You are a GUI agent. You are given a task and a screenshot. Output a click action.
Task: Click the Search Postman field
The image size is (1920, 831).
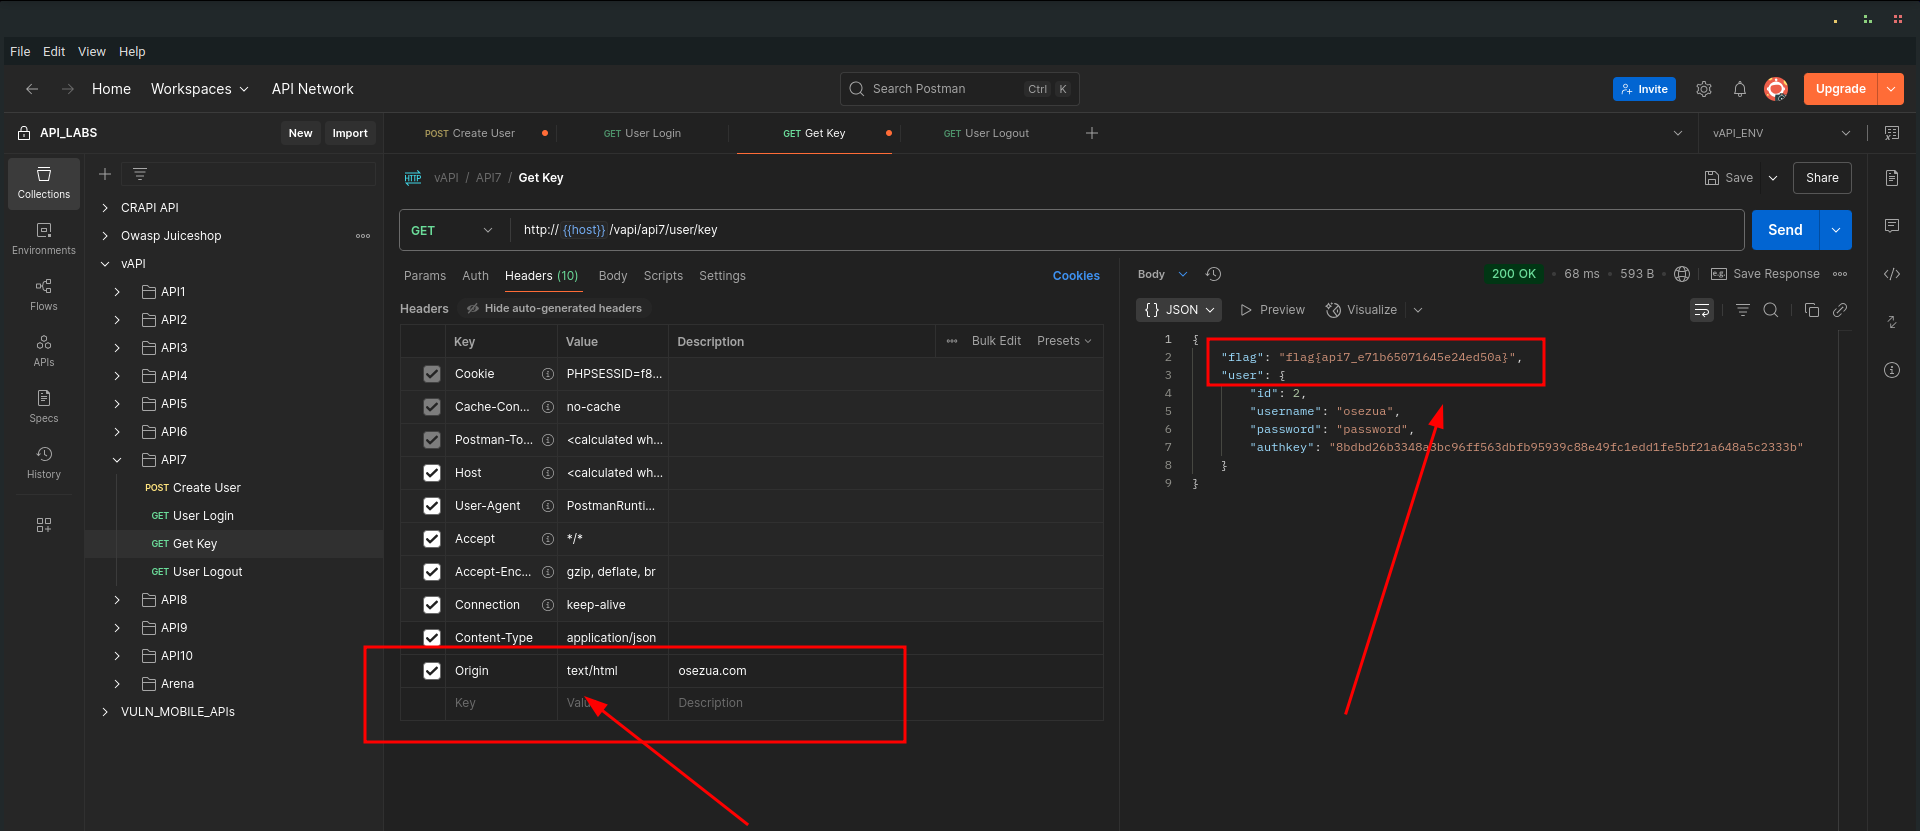click(x=960, y=89)
